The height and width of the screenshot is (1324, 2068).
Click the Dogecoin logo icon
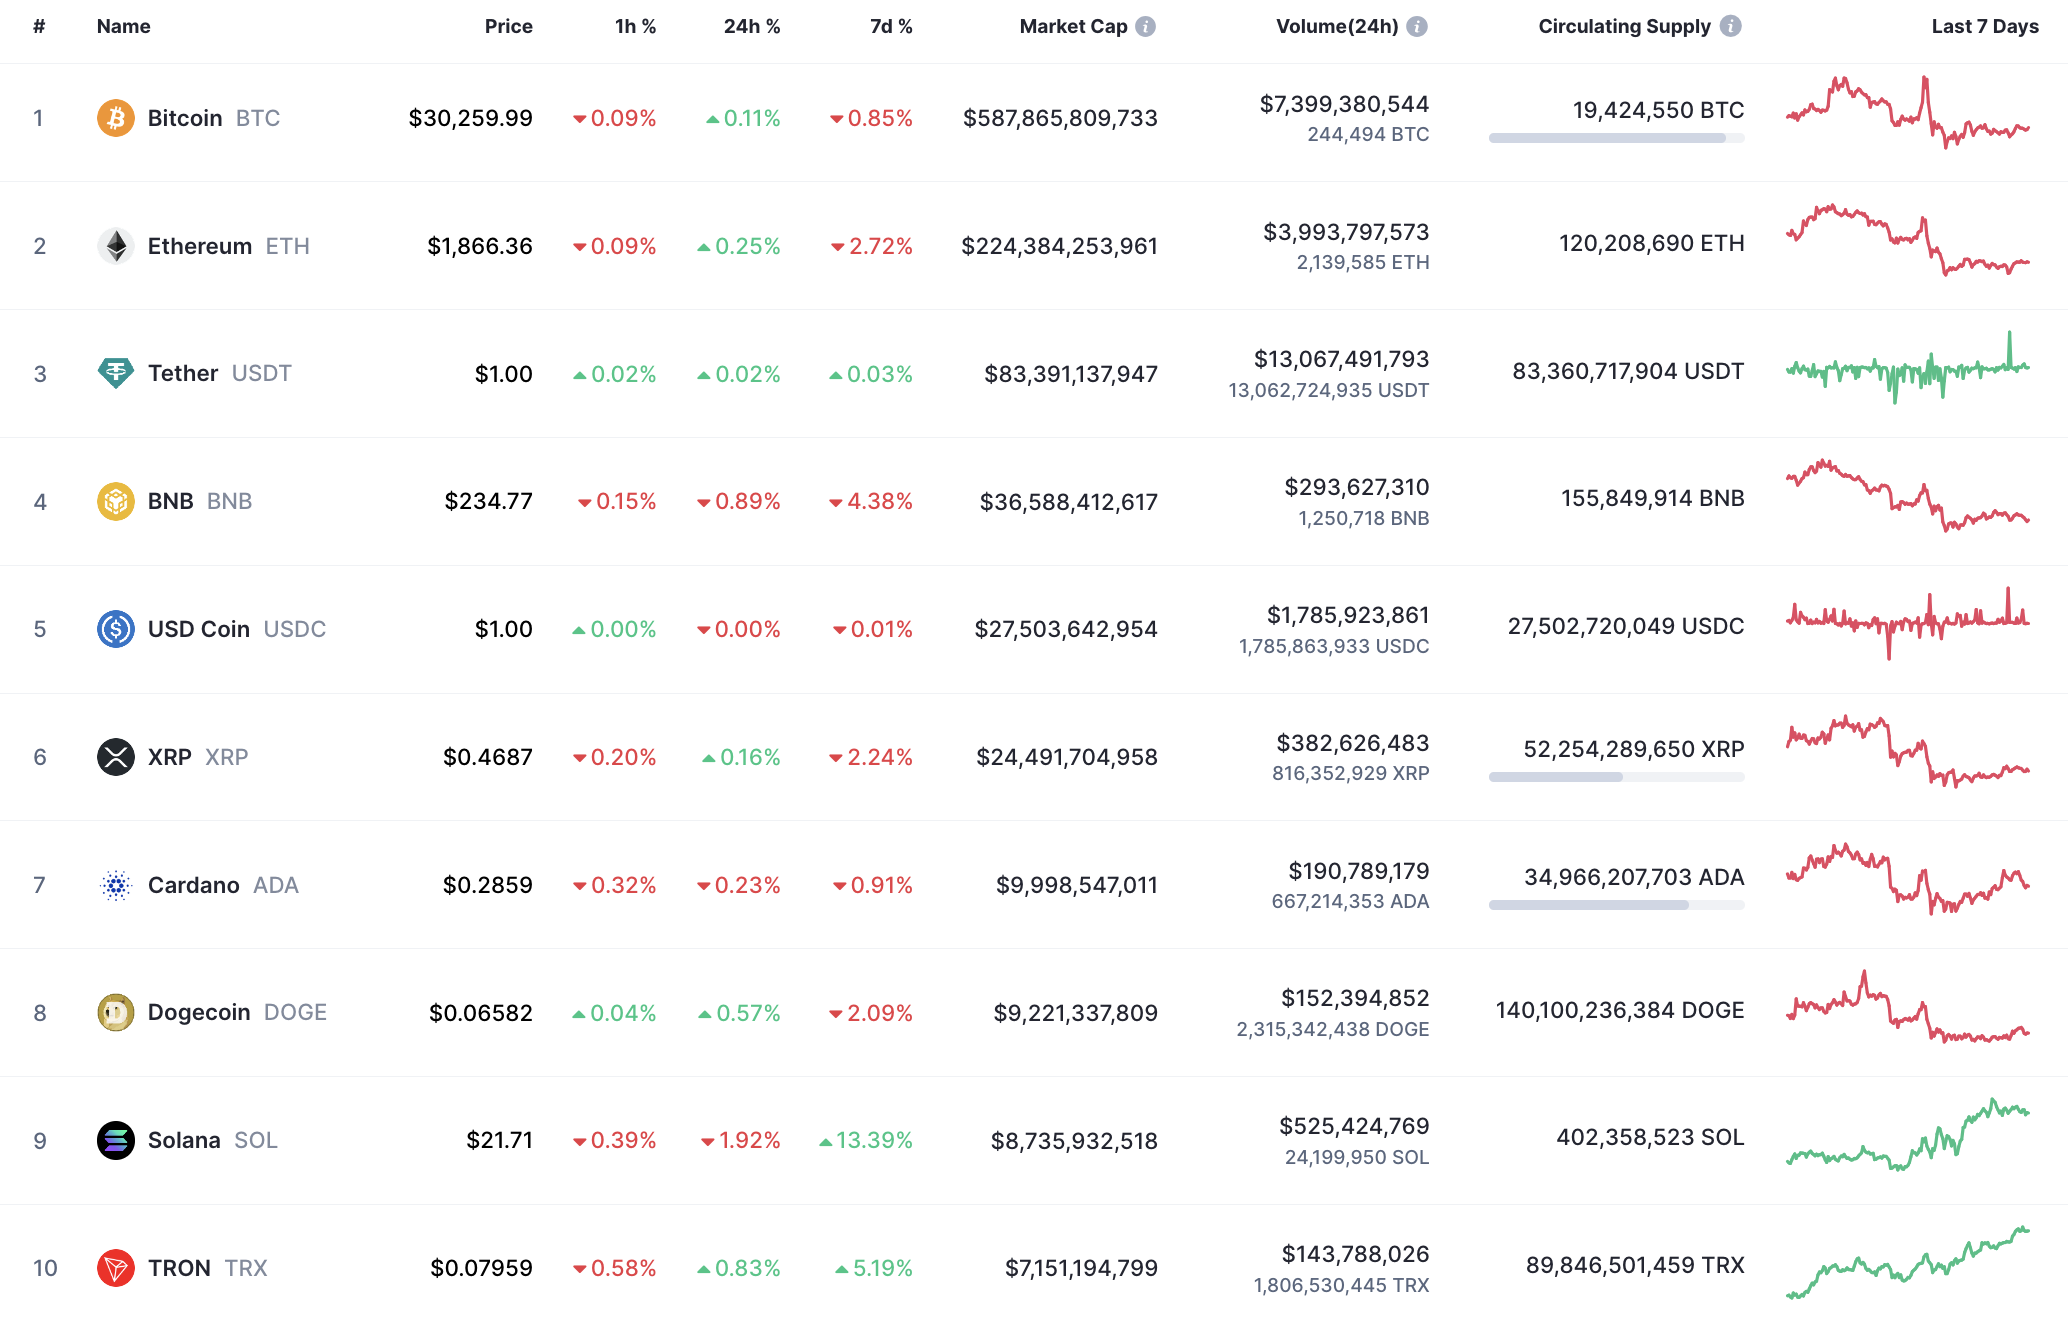[116, 1012]
